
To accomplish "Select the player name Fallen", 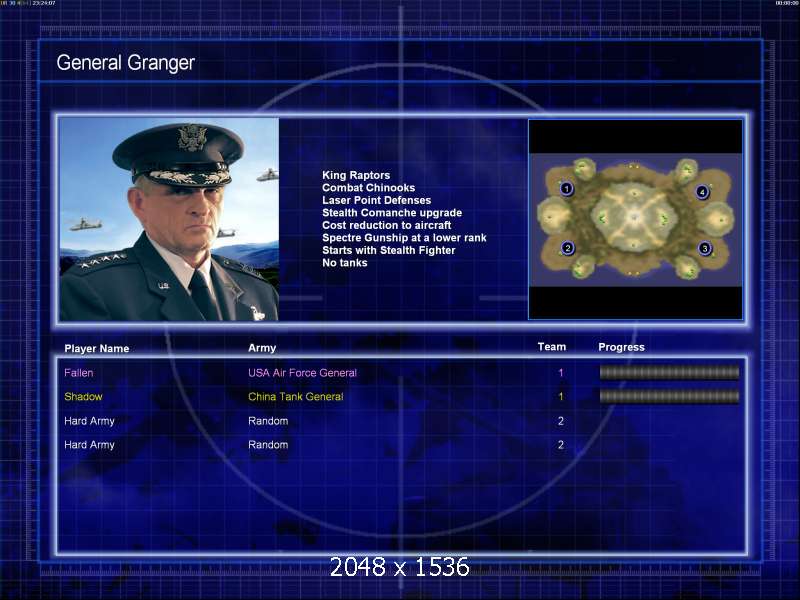I will (79, 373).
